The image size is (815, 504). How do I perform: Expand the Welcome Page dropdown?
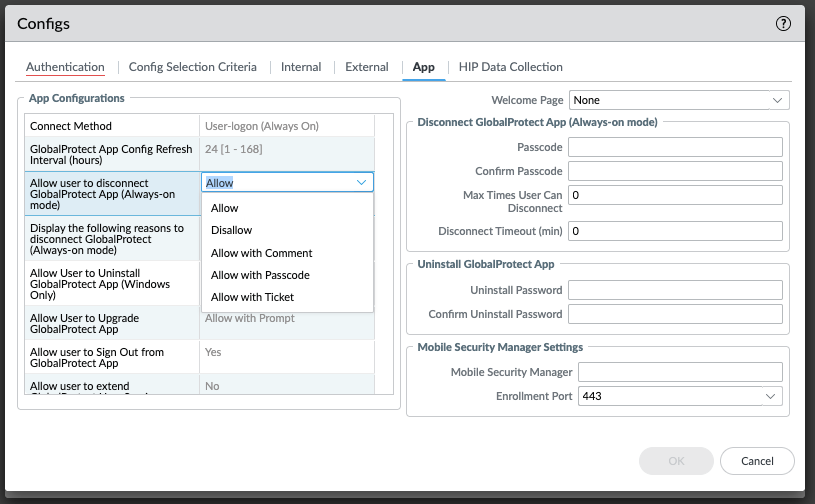click(x=777, y=100)
